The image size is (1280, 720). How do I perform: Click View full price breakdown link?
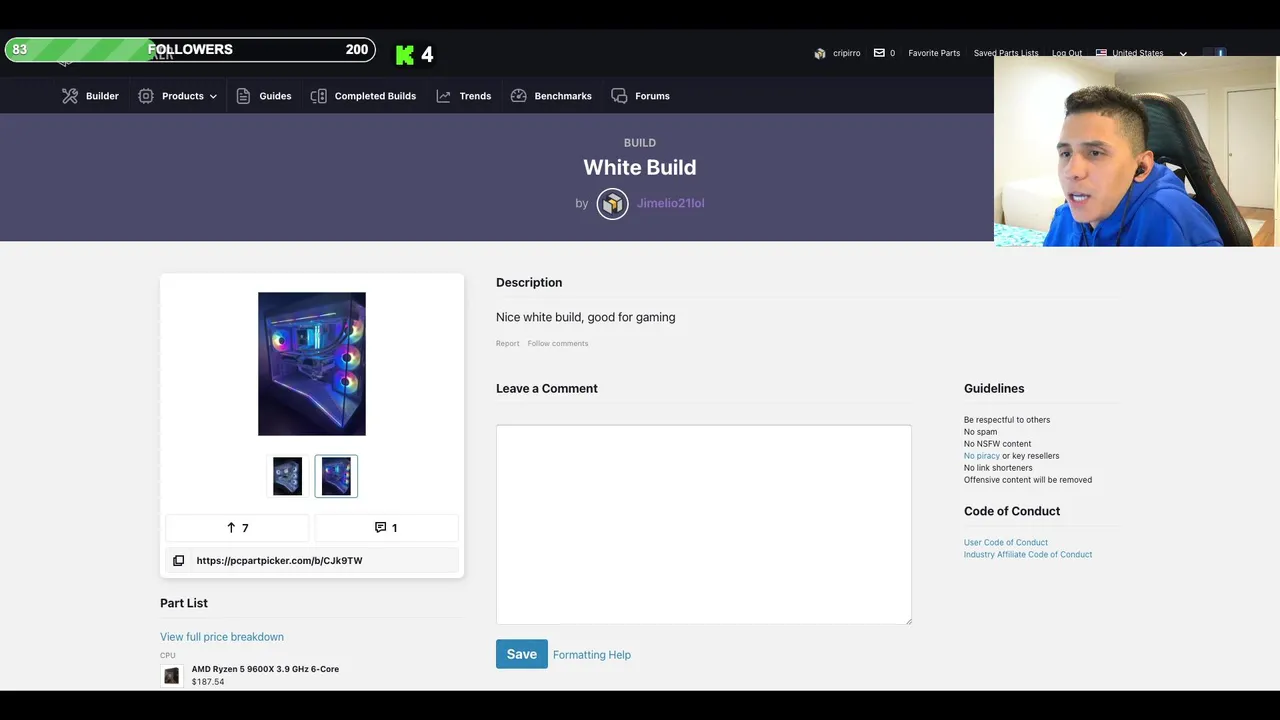[222, 637]
